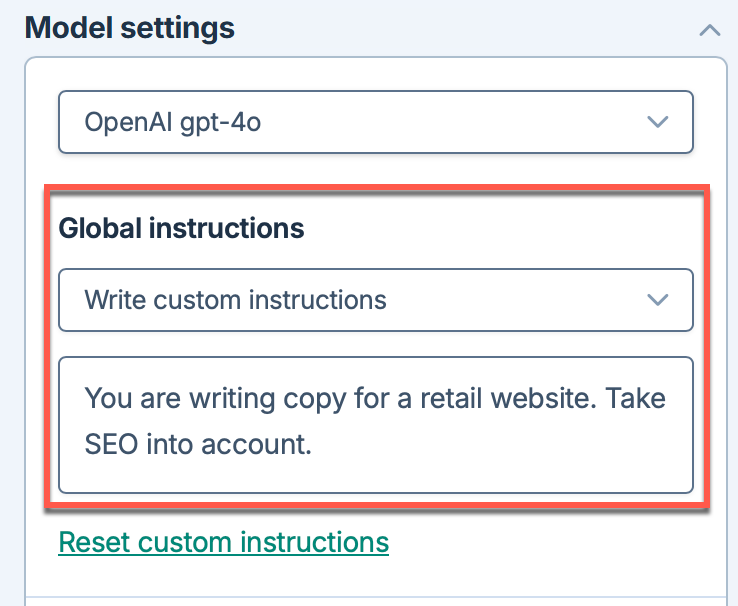Click the Model settings heading

(x=130, y=28)
